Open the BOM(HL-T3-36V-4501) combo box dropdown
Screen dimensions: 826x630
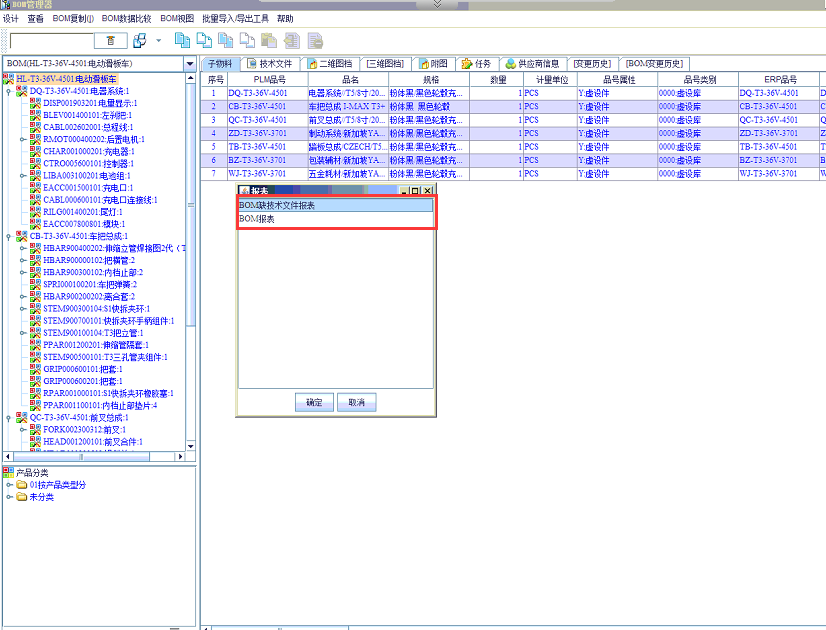[x=191, y=64]
